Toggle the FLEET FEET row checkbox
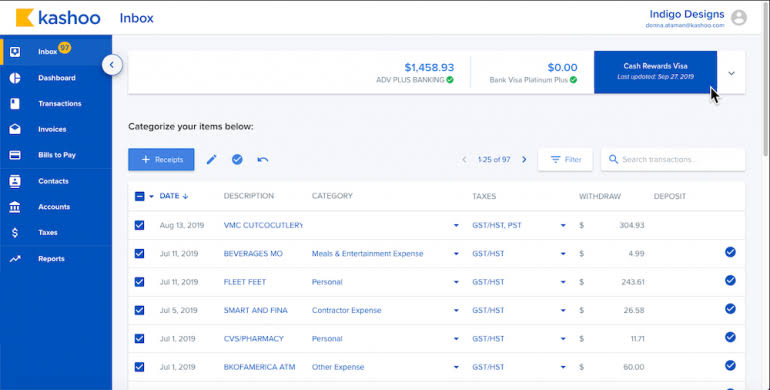Viewport: 770px width, 390px height. click(x=139, y=282)
